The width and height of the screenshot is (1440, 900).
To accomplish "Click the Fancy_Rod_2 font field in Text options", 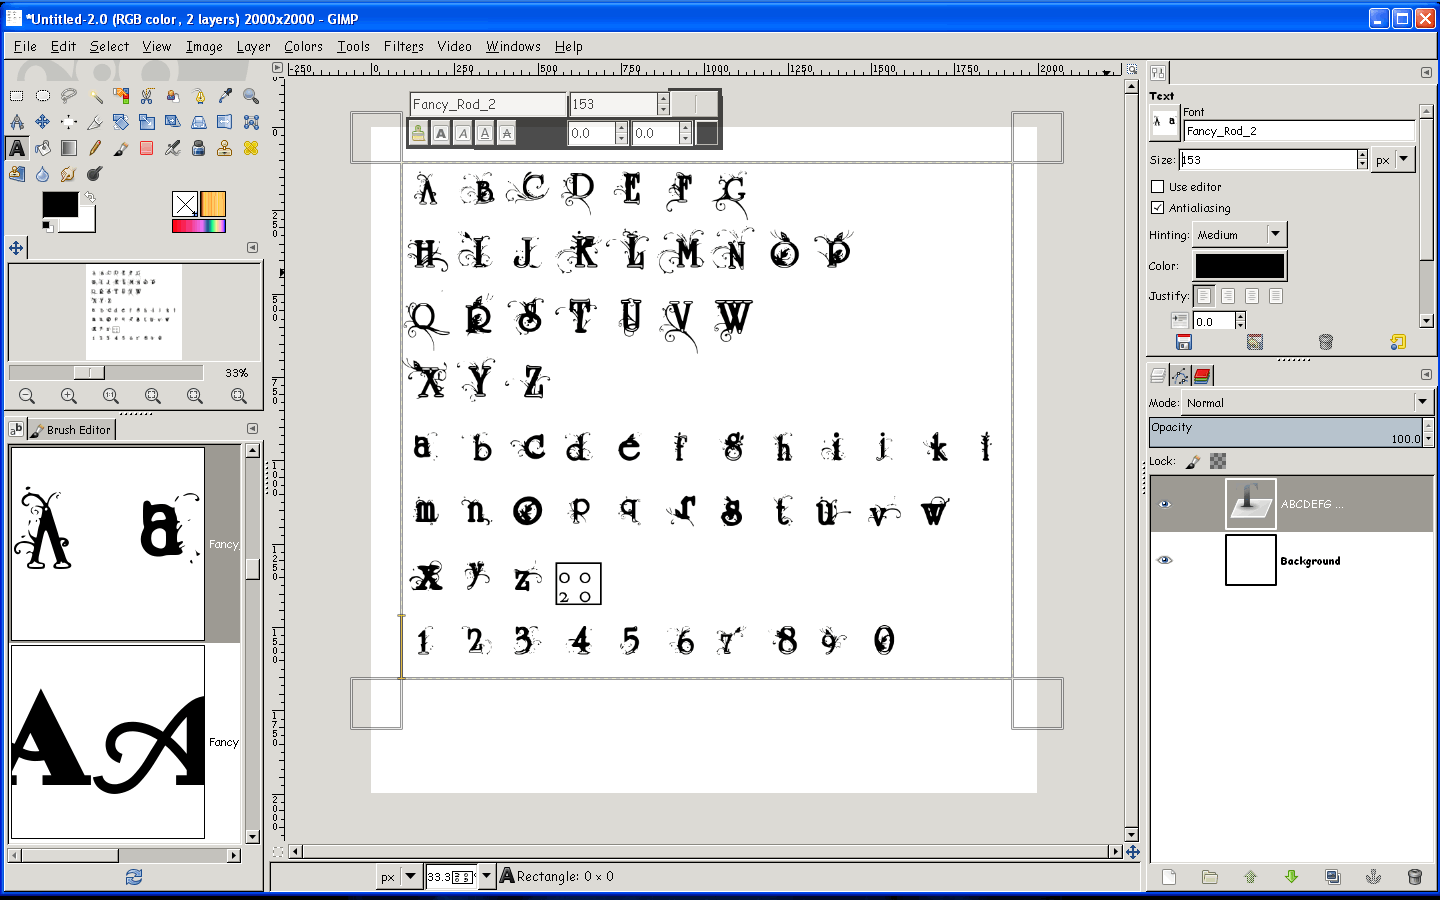I will tap(1299, 131).
